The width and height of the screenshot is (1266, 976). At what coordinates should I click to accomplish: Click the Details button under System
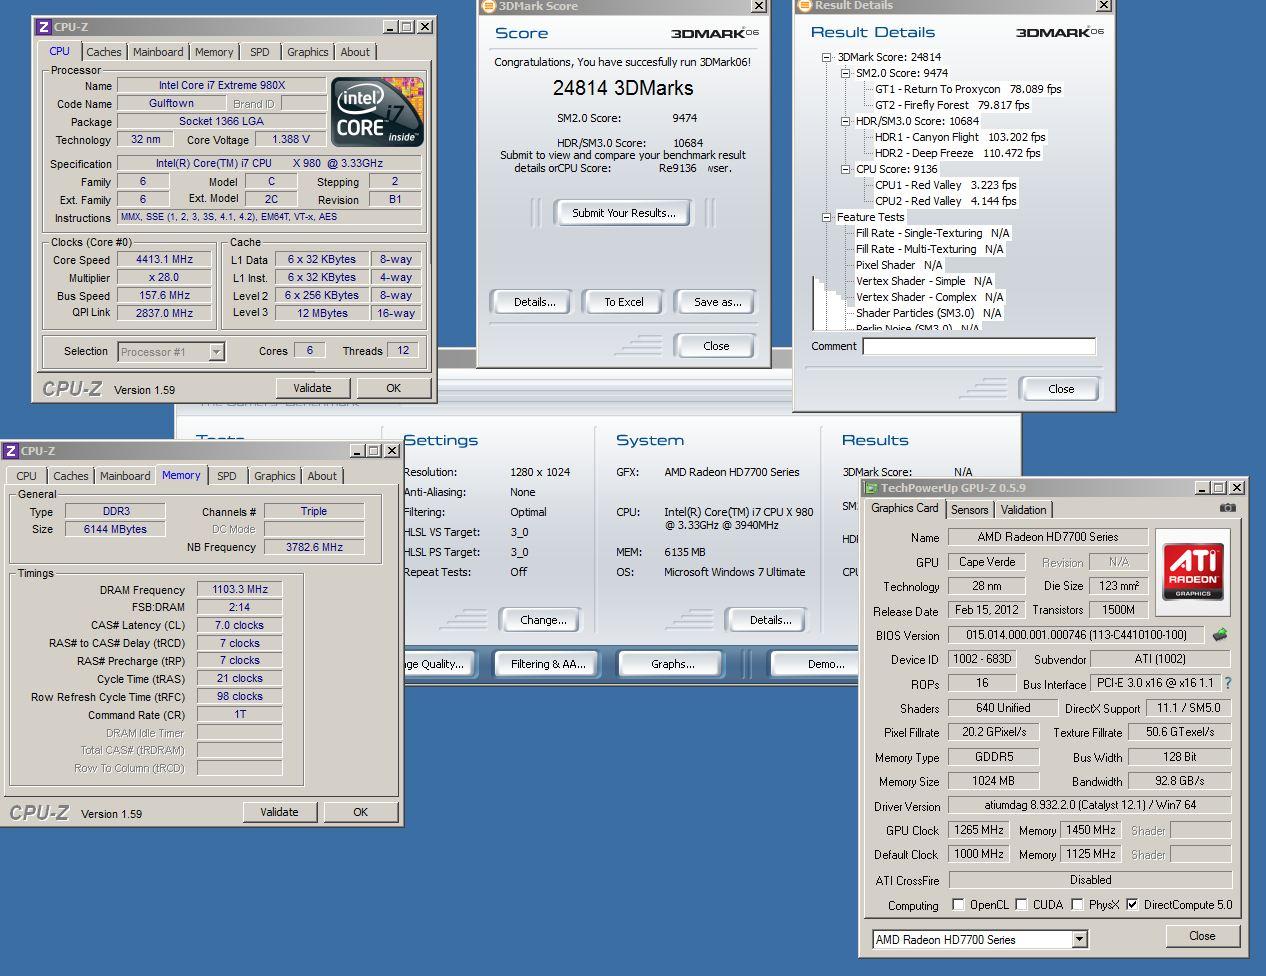coord(770,619)
